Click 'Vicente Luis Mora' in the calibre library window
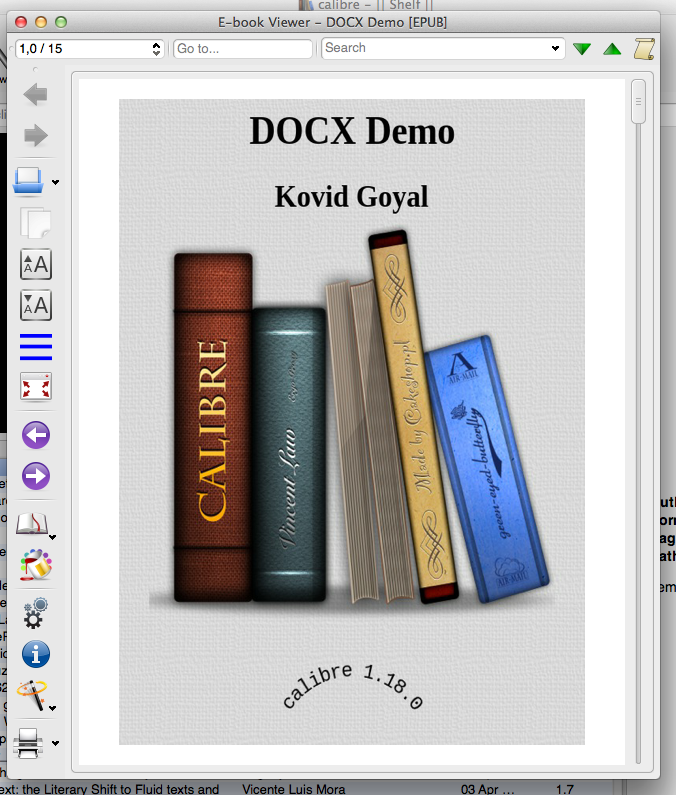 [x=294, y=789]
